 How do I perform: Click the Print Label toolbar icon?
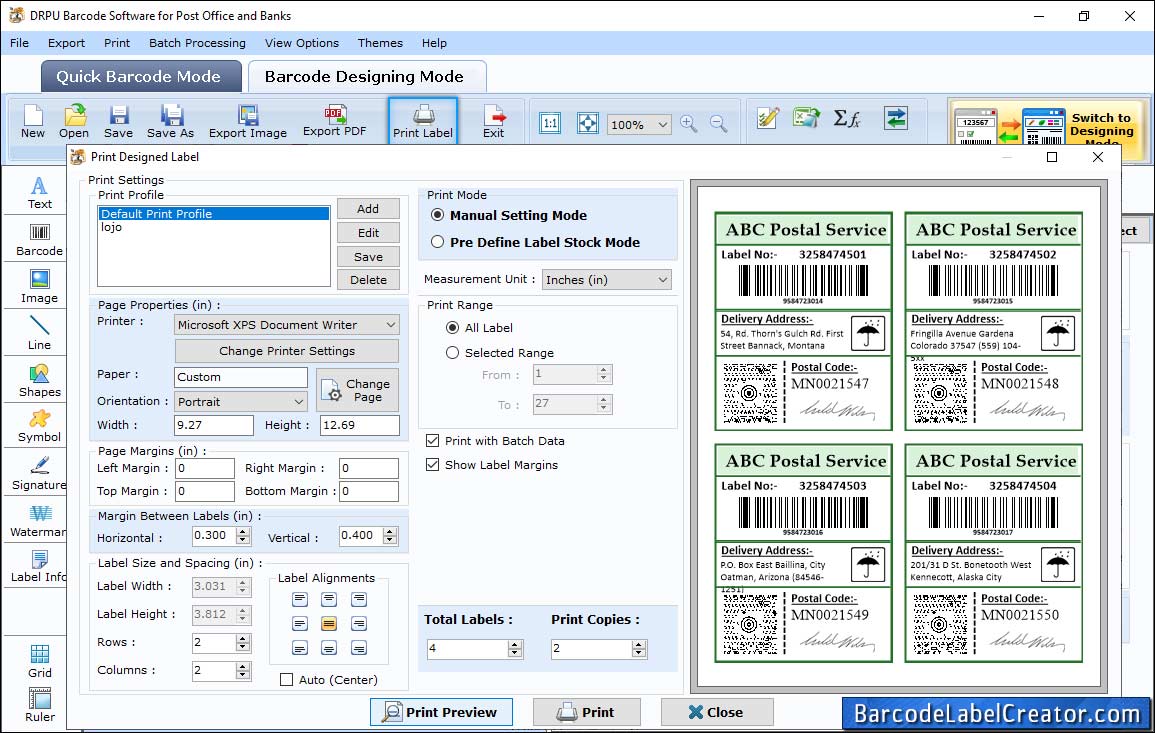423,122
